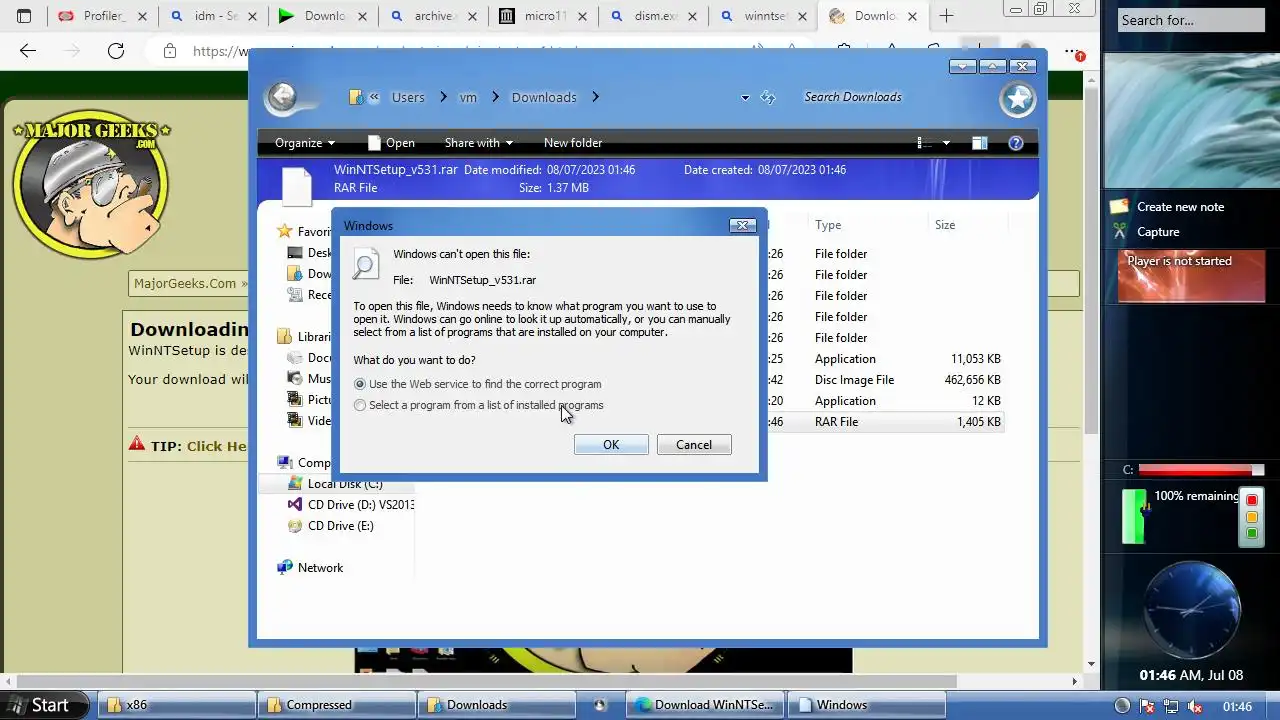Switch to the 'micro11' browser tab
The image size is (1280, 720).
pyautogui.click(x=541, y=16)
